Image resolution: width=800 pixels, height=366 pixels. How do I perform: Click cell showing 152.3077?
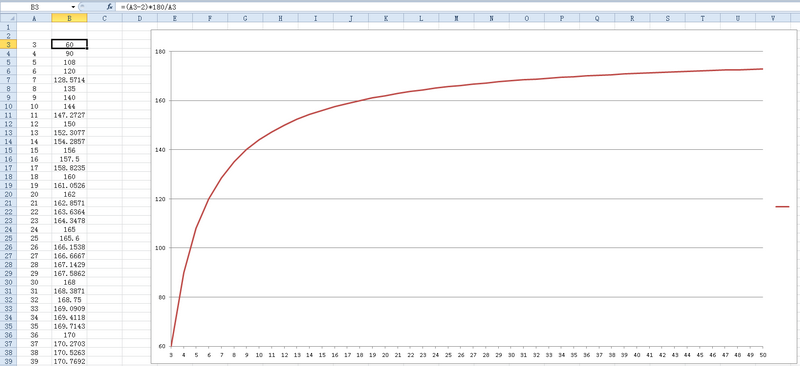click(x=69, y=133)
